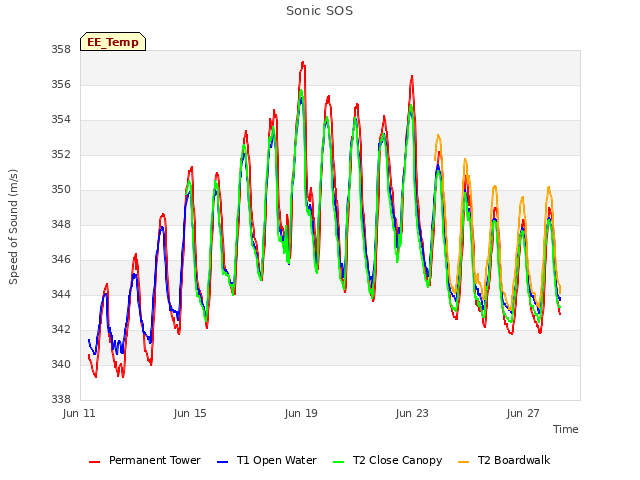Click the orange T2 Boardwalk legend swatch
640x480 pixels.
(464, 462)
